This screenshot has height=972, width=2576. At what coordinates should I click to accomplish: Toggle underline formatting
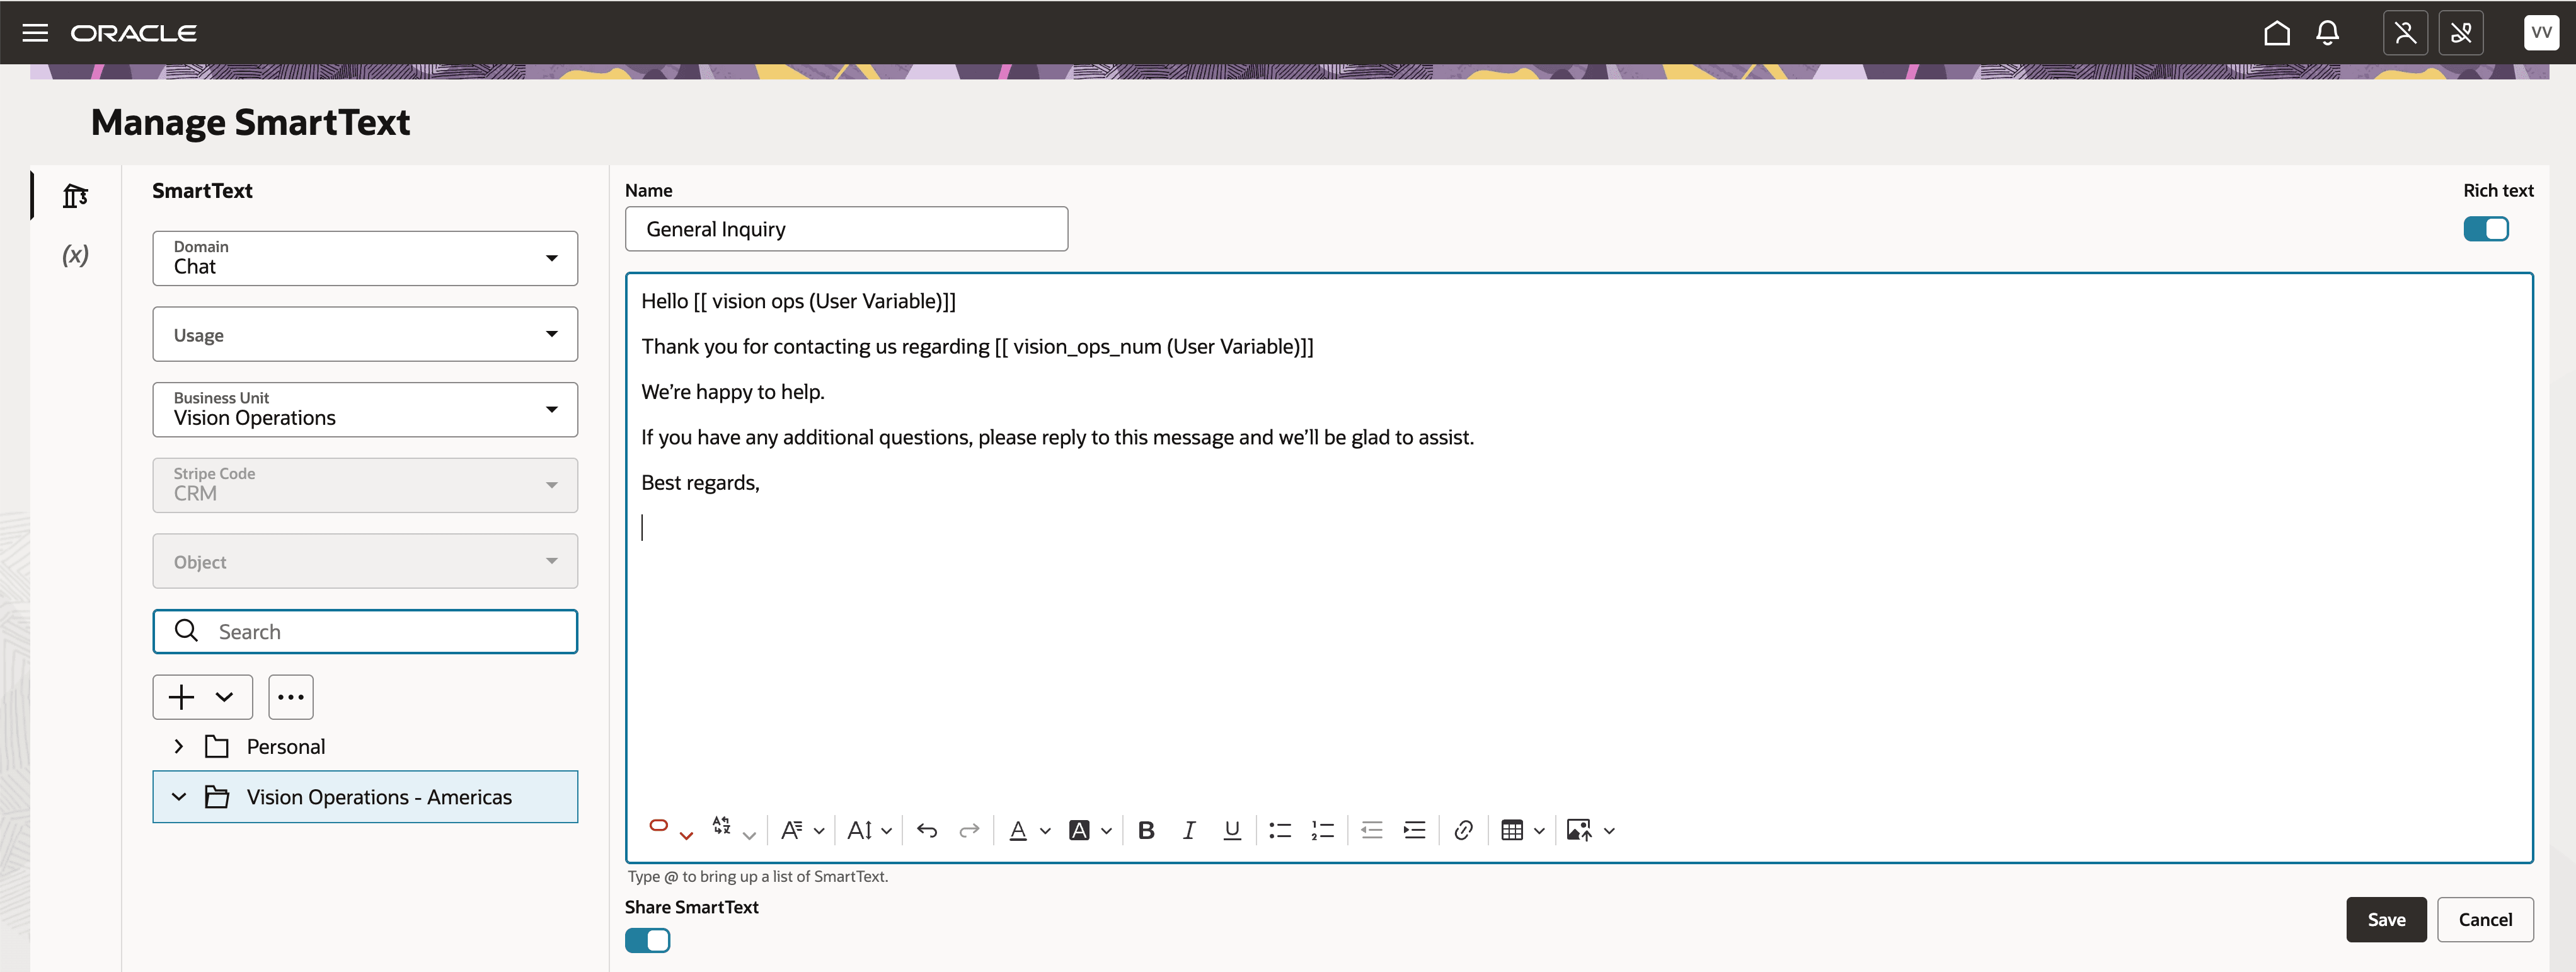point(1232,830)
